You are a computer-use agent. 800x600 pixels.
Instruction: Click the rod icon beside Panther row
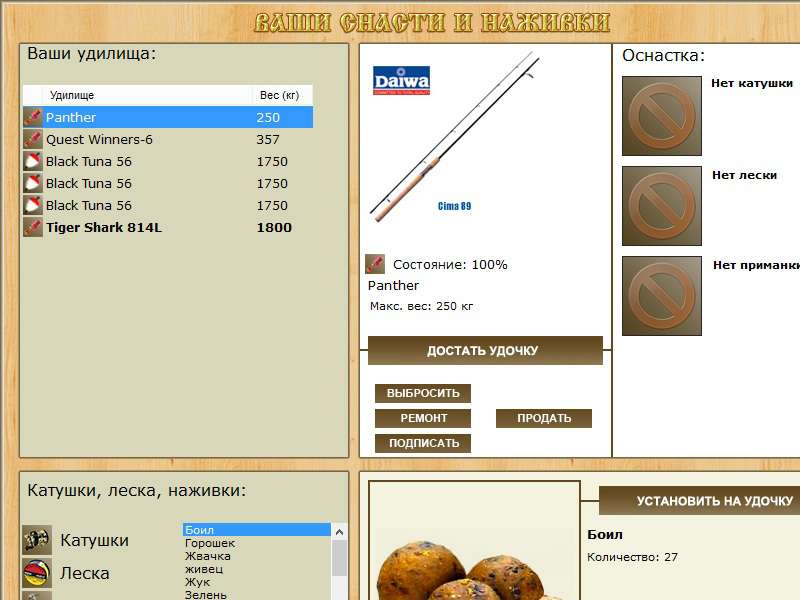tap(33, 117)
